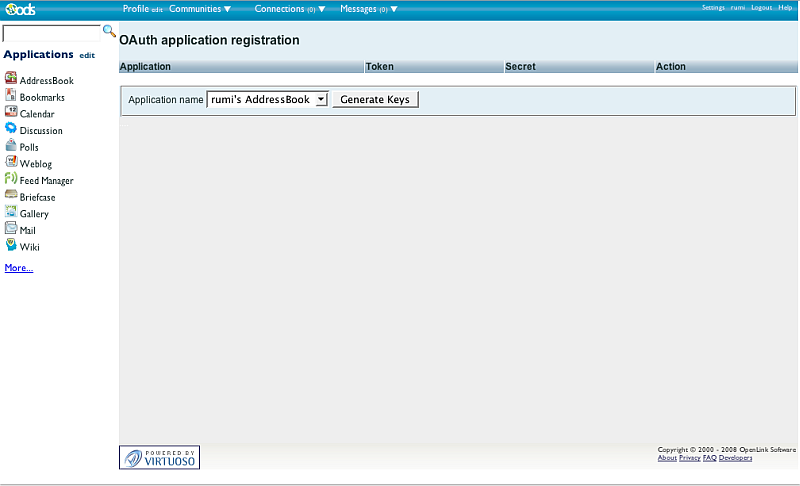This screenshot has width=800, height=486.
Task: Open the Help link
Action: coord(785,8)
